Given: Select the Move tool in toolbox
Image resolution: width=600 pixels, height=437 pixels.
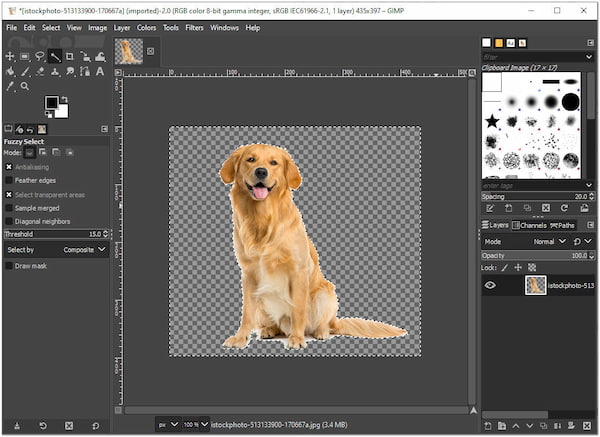Looking at the screenshot, I should coord(10,57).
